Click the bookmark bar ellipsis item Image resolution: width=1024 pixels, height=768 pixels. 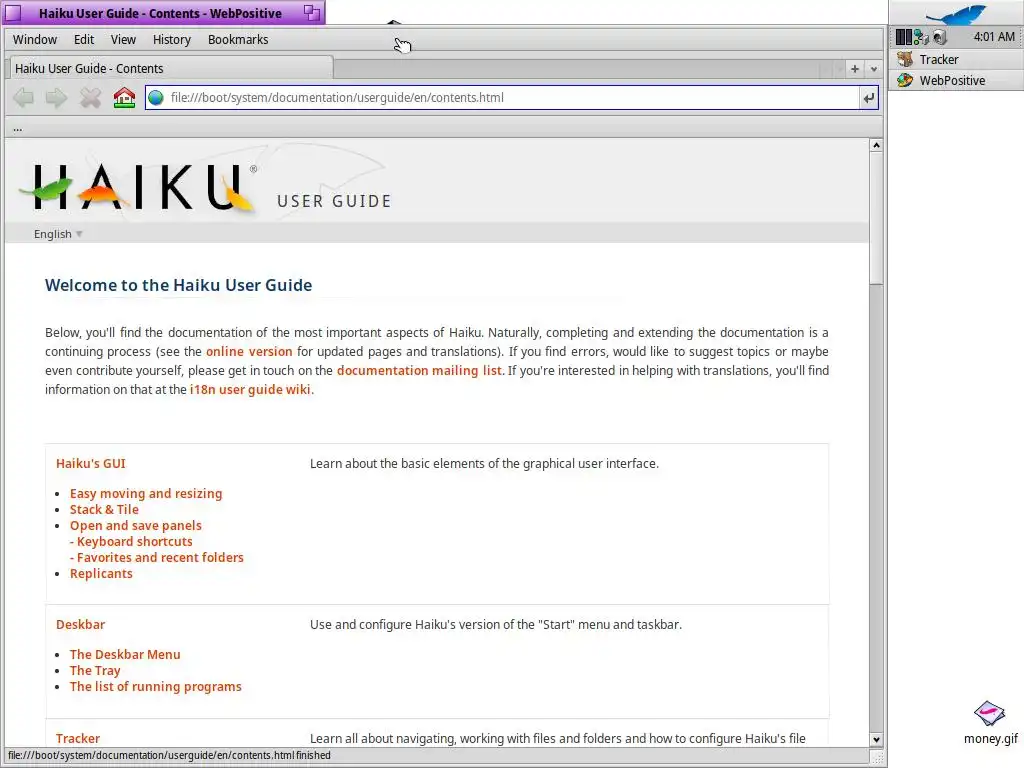18,128
